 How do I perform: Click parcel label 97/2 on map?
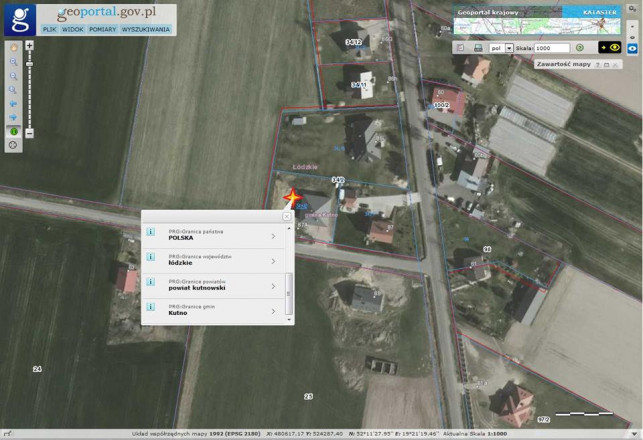point(543,420)
